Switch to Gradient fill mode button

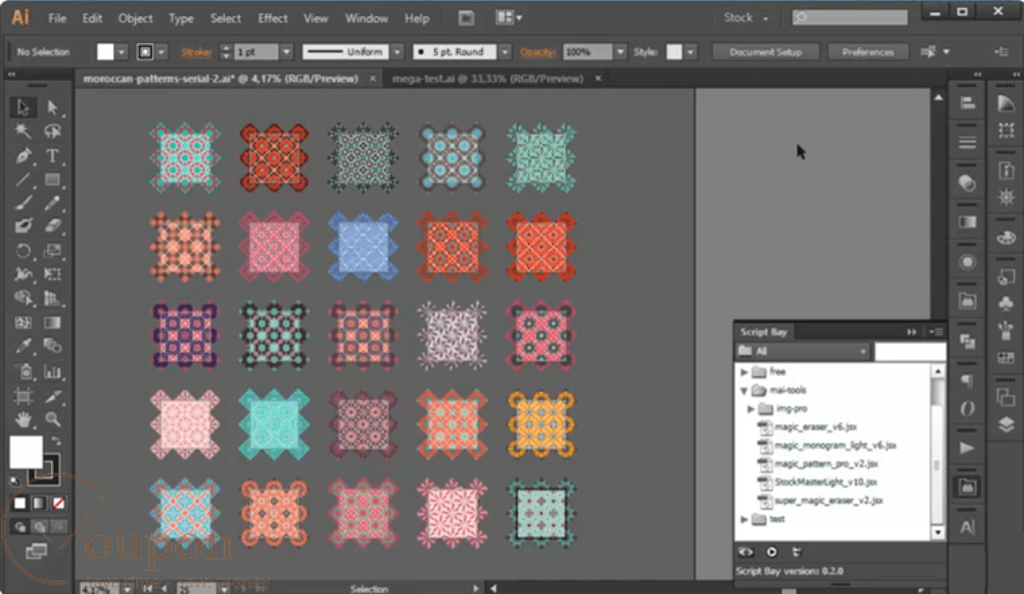click(x=39, y=503)
